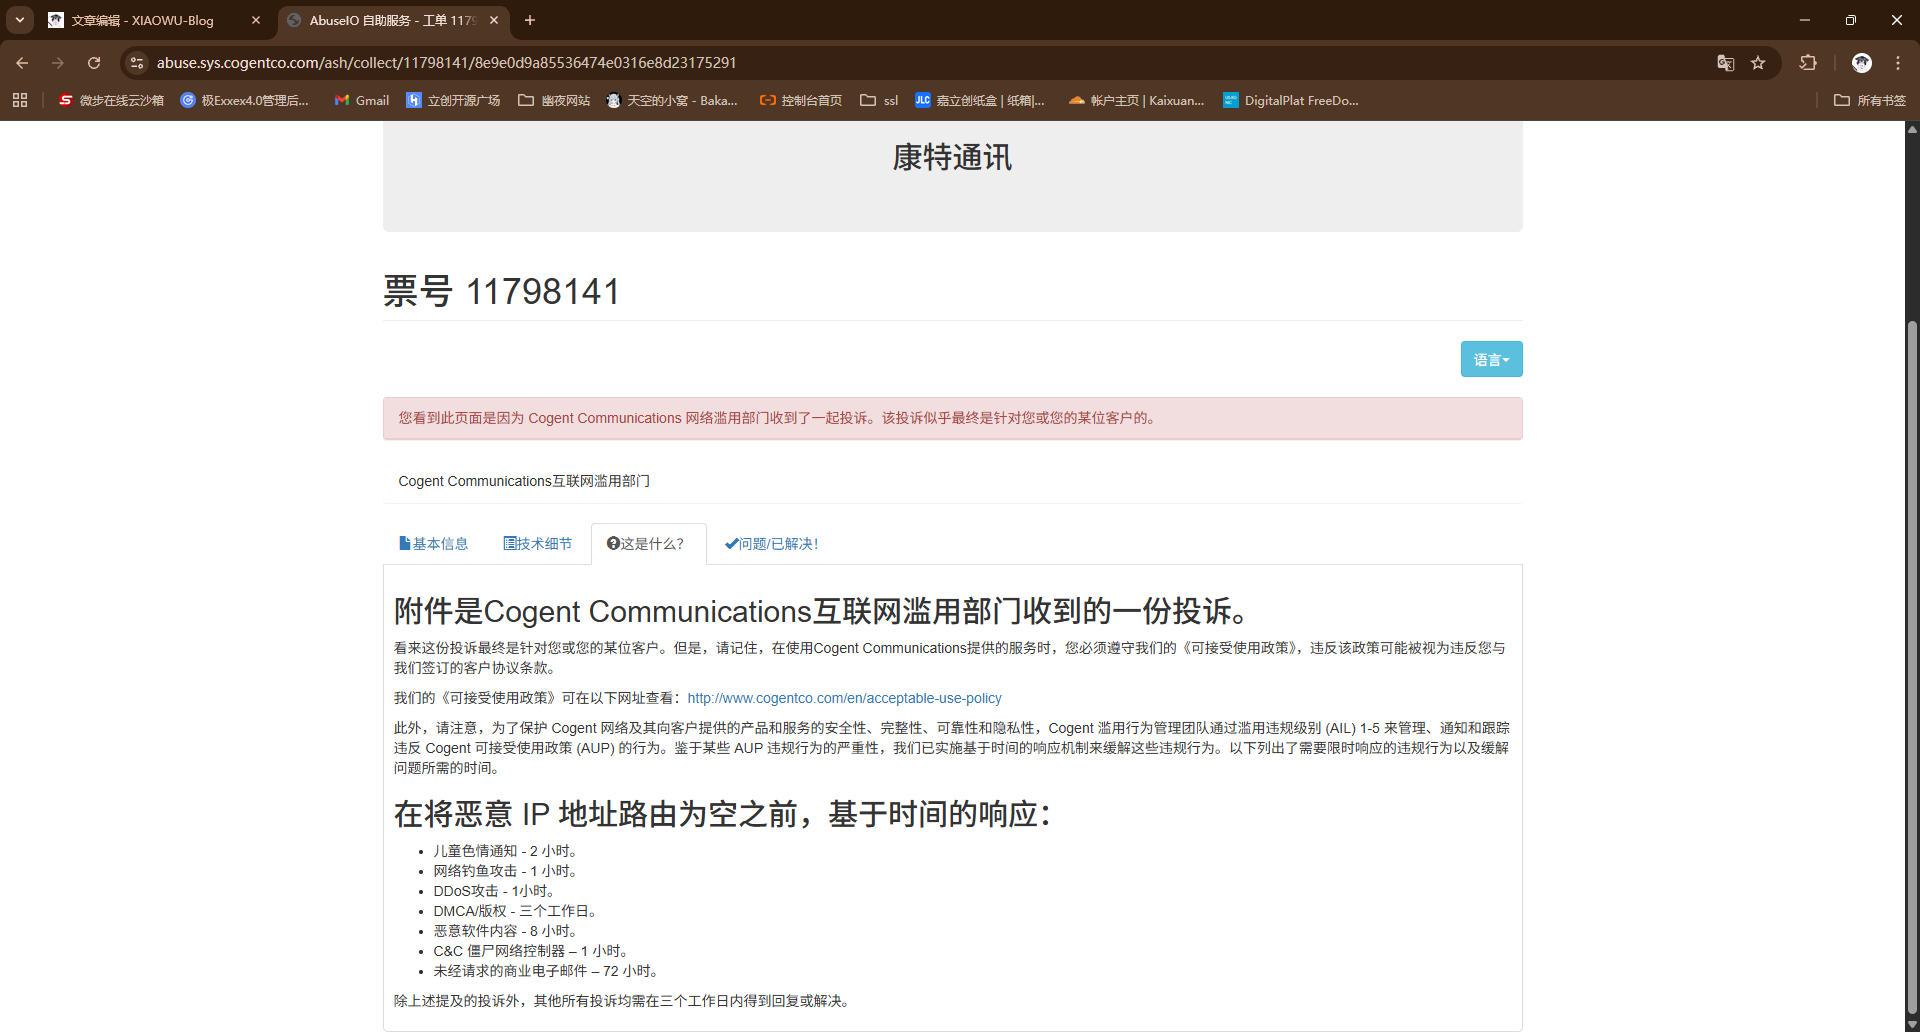Image resolution: width=1920 pixels, height=1032 pixels.
Task: Open the acceptable-use-policy link
Action: [844, 698]
